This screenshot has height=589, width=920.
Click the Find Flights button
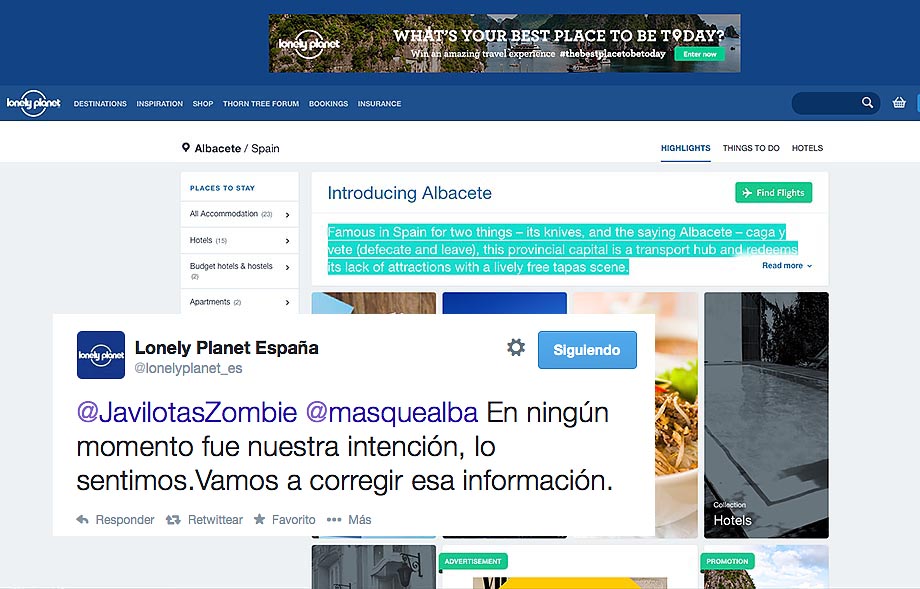tap(773, 192)
